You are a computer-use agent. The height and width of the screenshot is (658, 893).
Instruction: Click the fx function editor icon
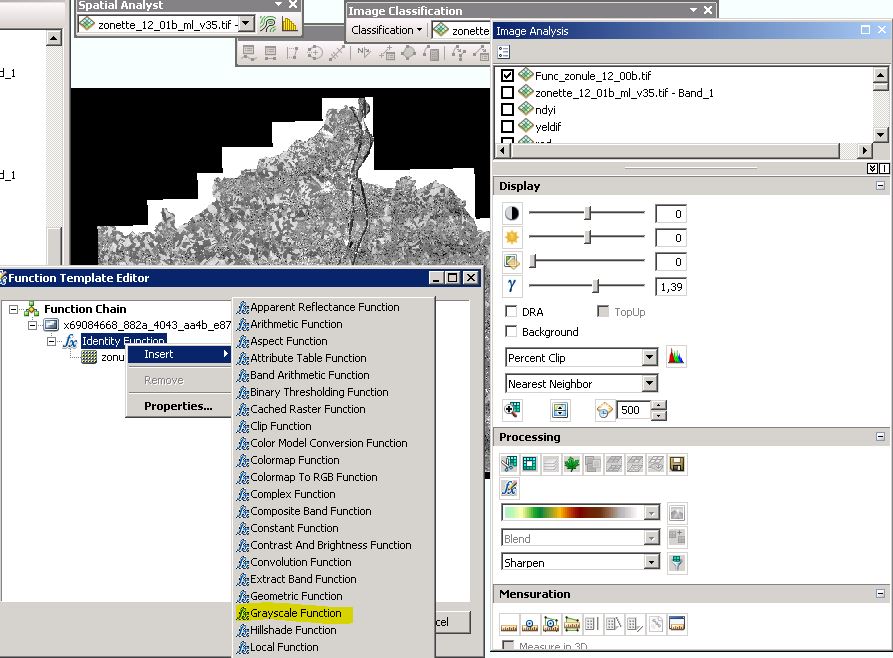(x=508, y=487)
